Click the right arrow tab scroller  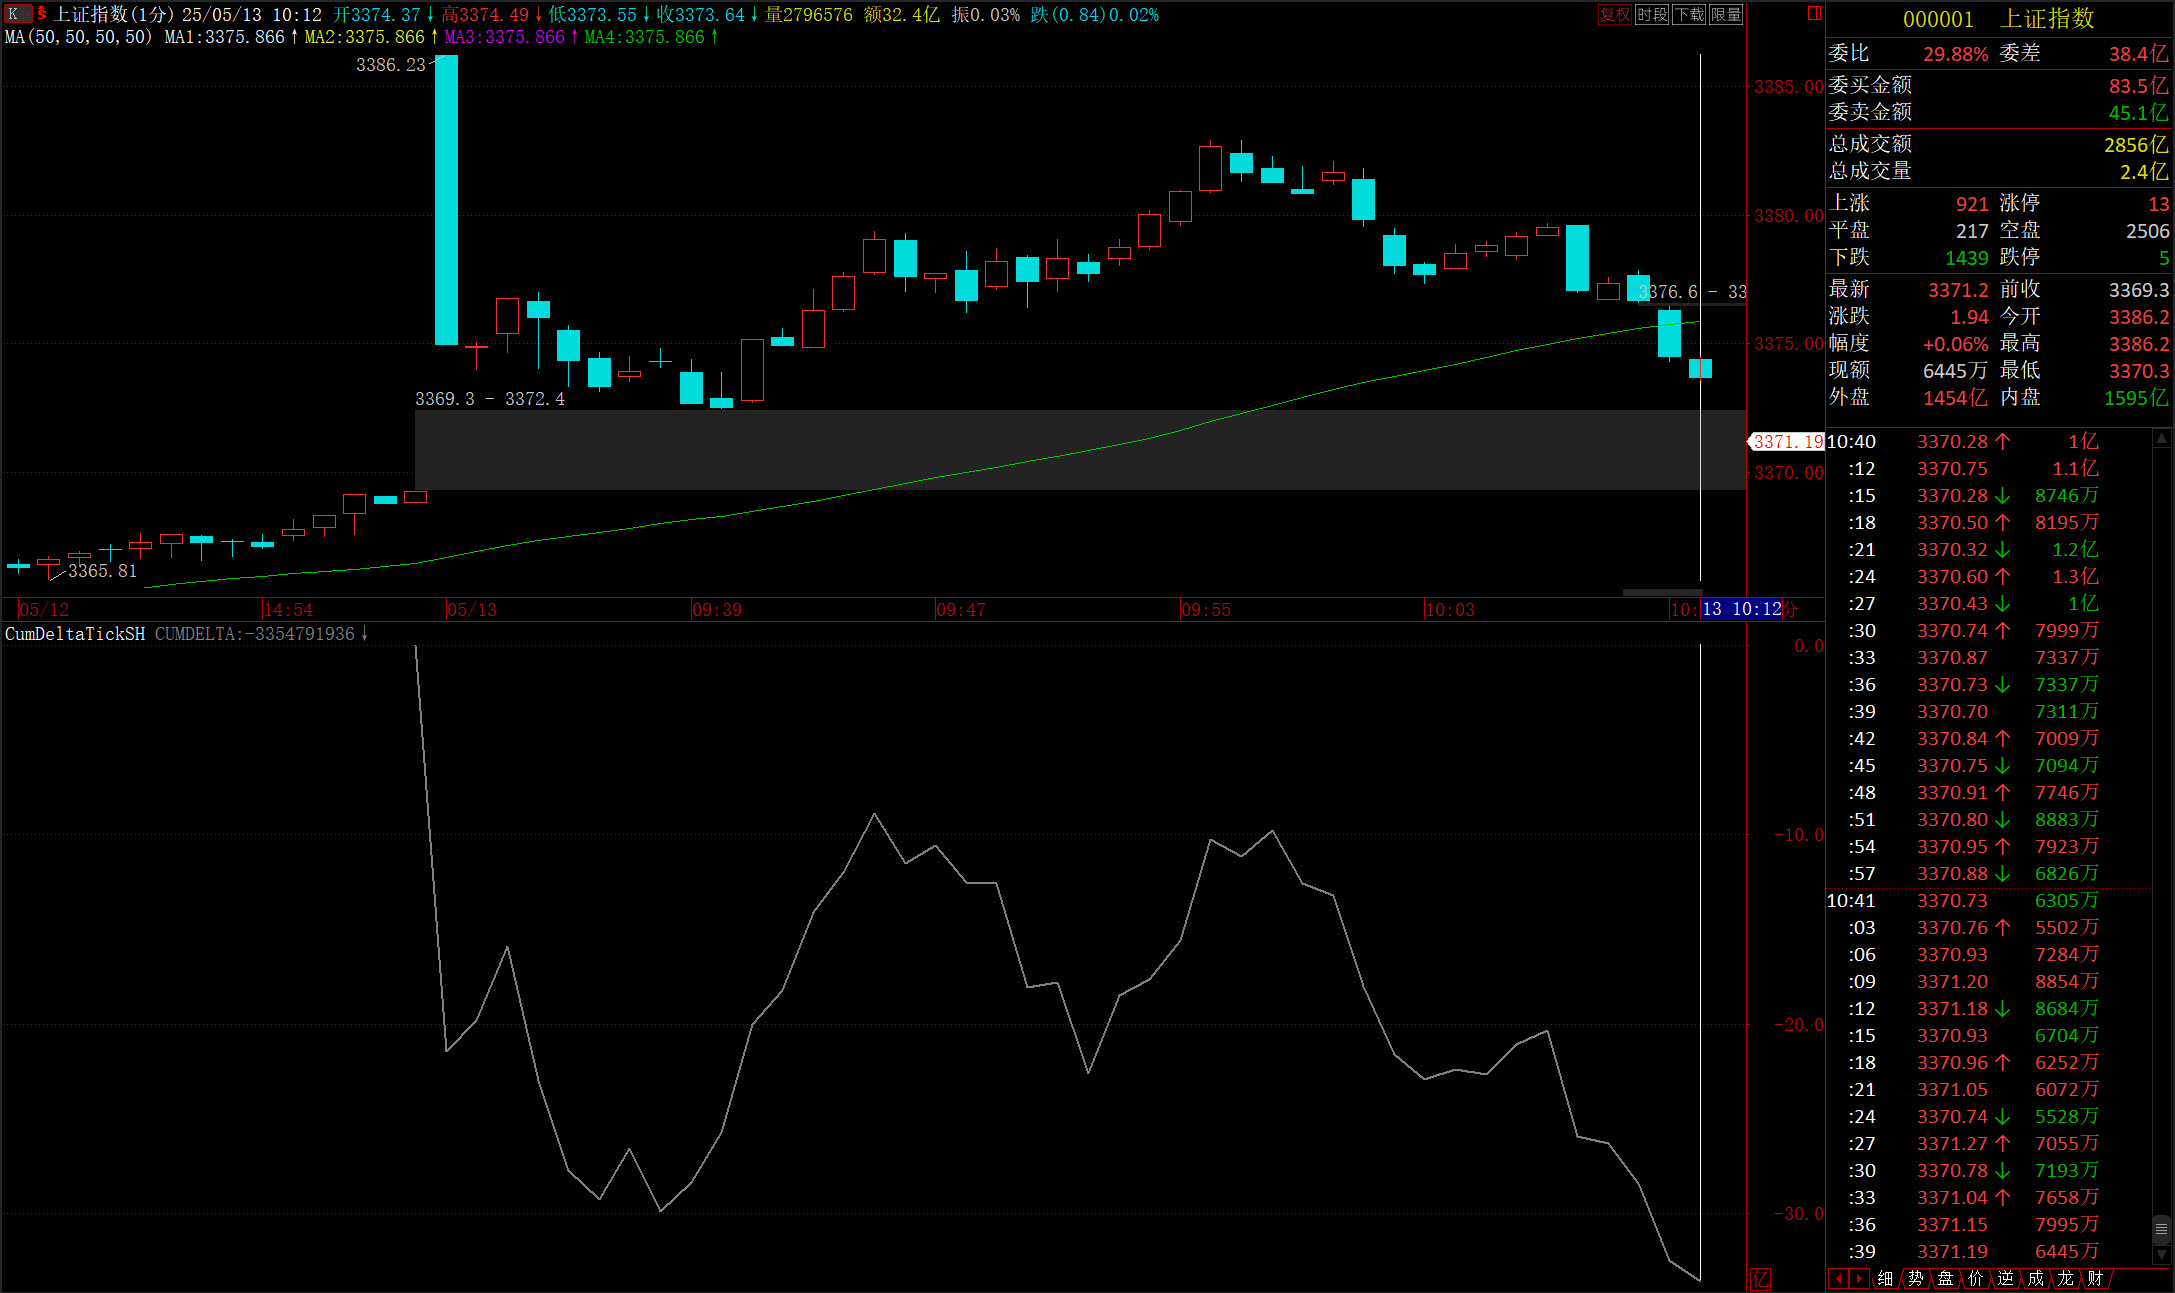[1858, 1279]
